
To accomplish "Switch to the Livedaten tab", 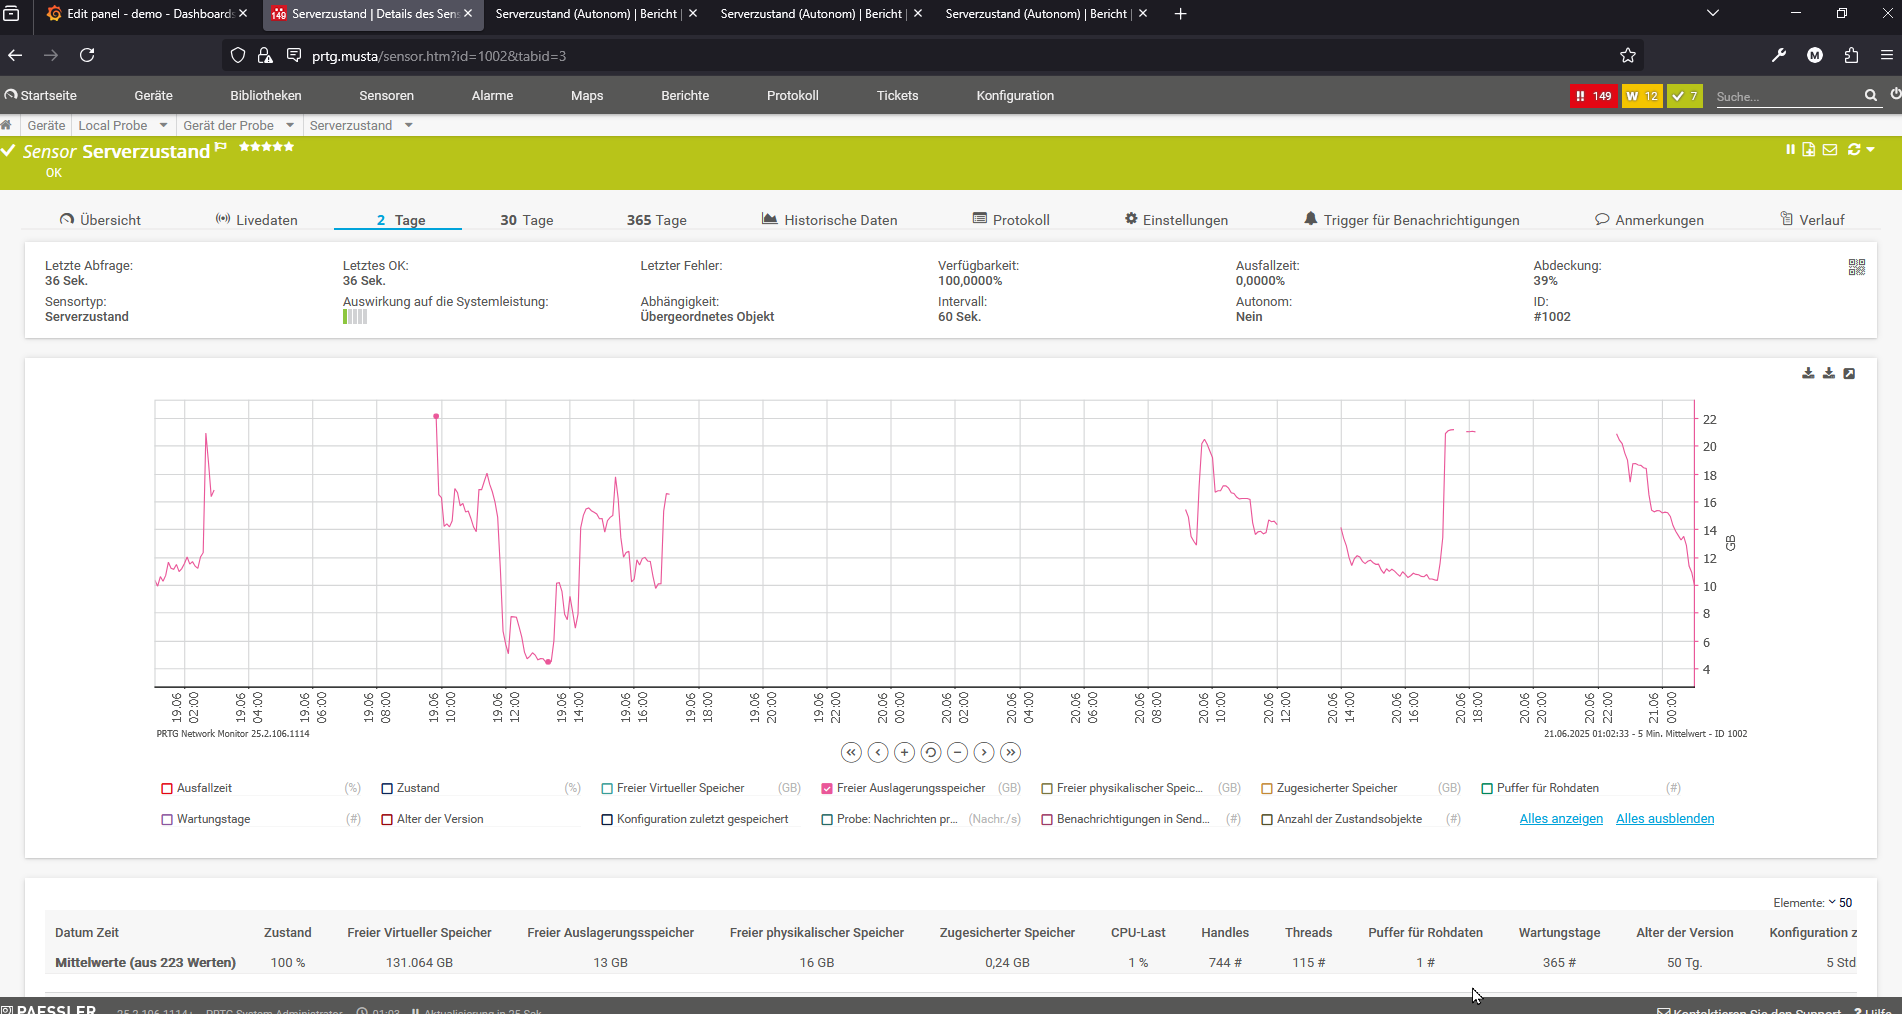I will coord(257,220).
